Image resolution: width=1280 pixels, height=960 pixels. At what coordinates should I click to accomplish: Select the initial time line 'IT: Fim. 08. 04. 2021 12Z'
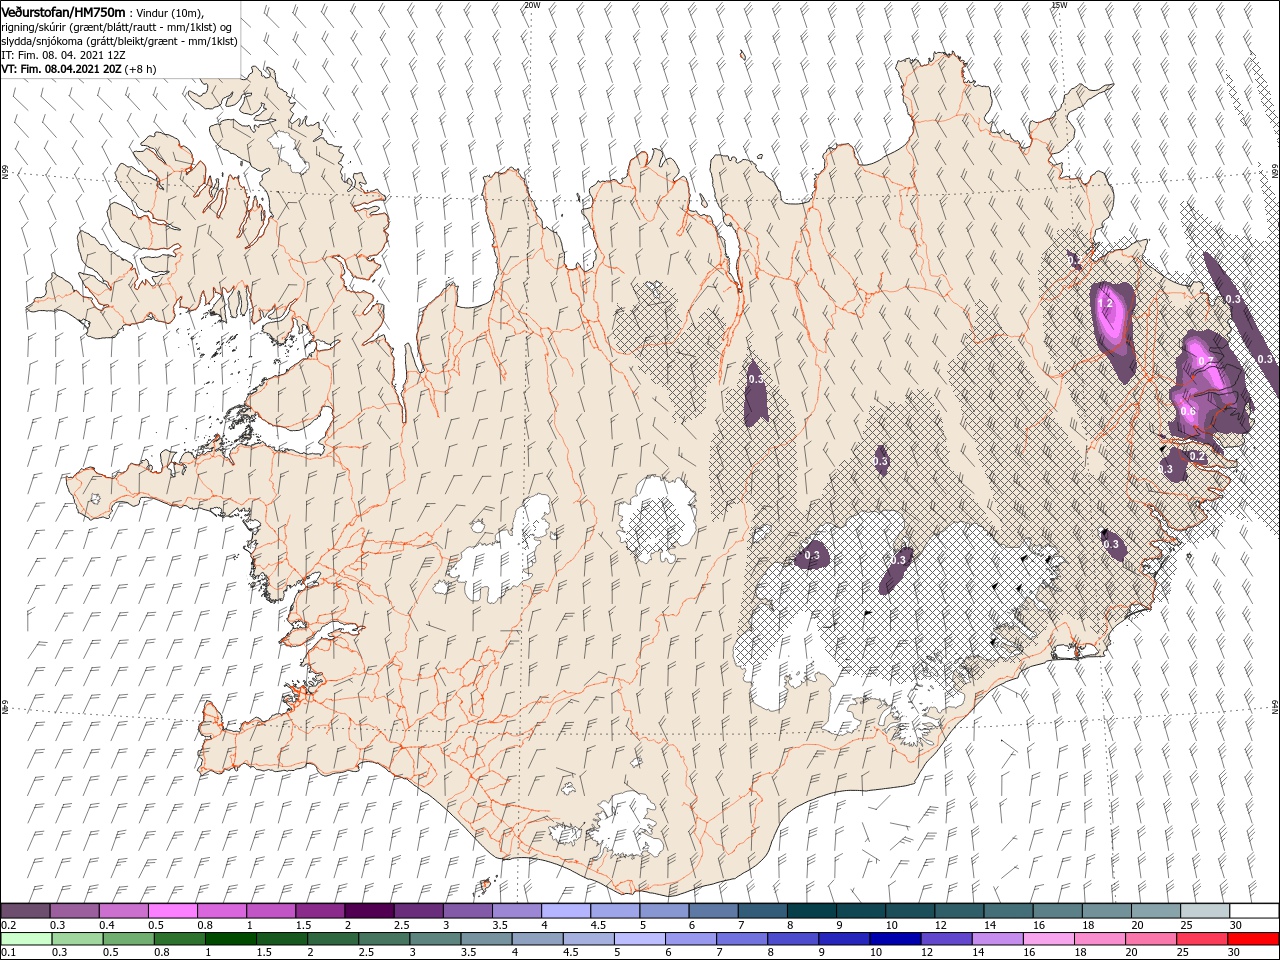(63, 55)
